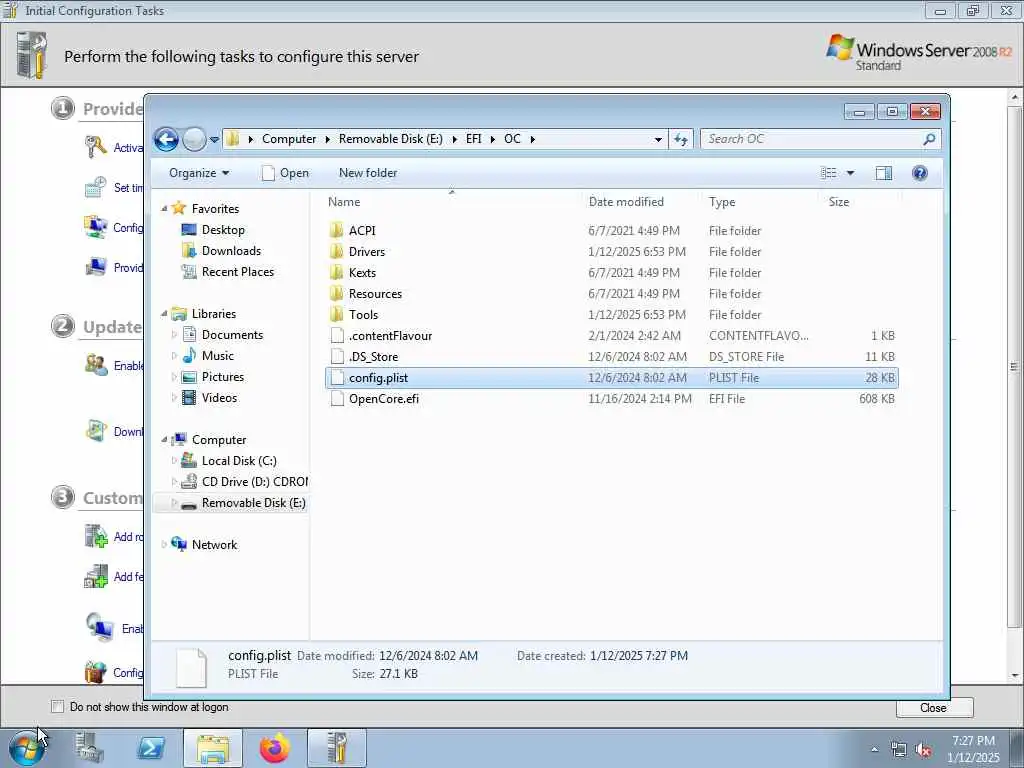Select the Tools folder icon
The width and height of the screenshot is (1024, 768).
click(x=337, y=315)
